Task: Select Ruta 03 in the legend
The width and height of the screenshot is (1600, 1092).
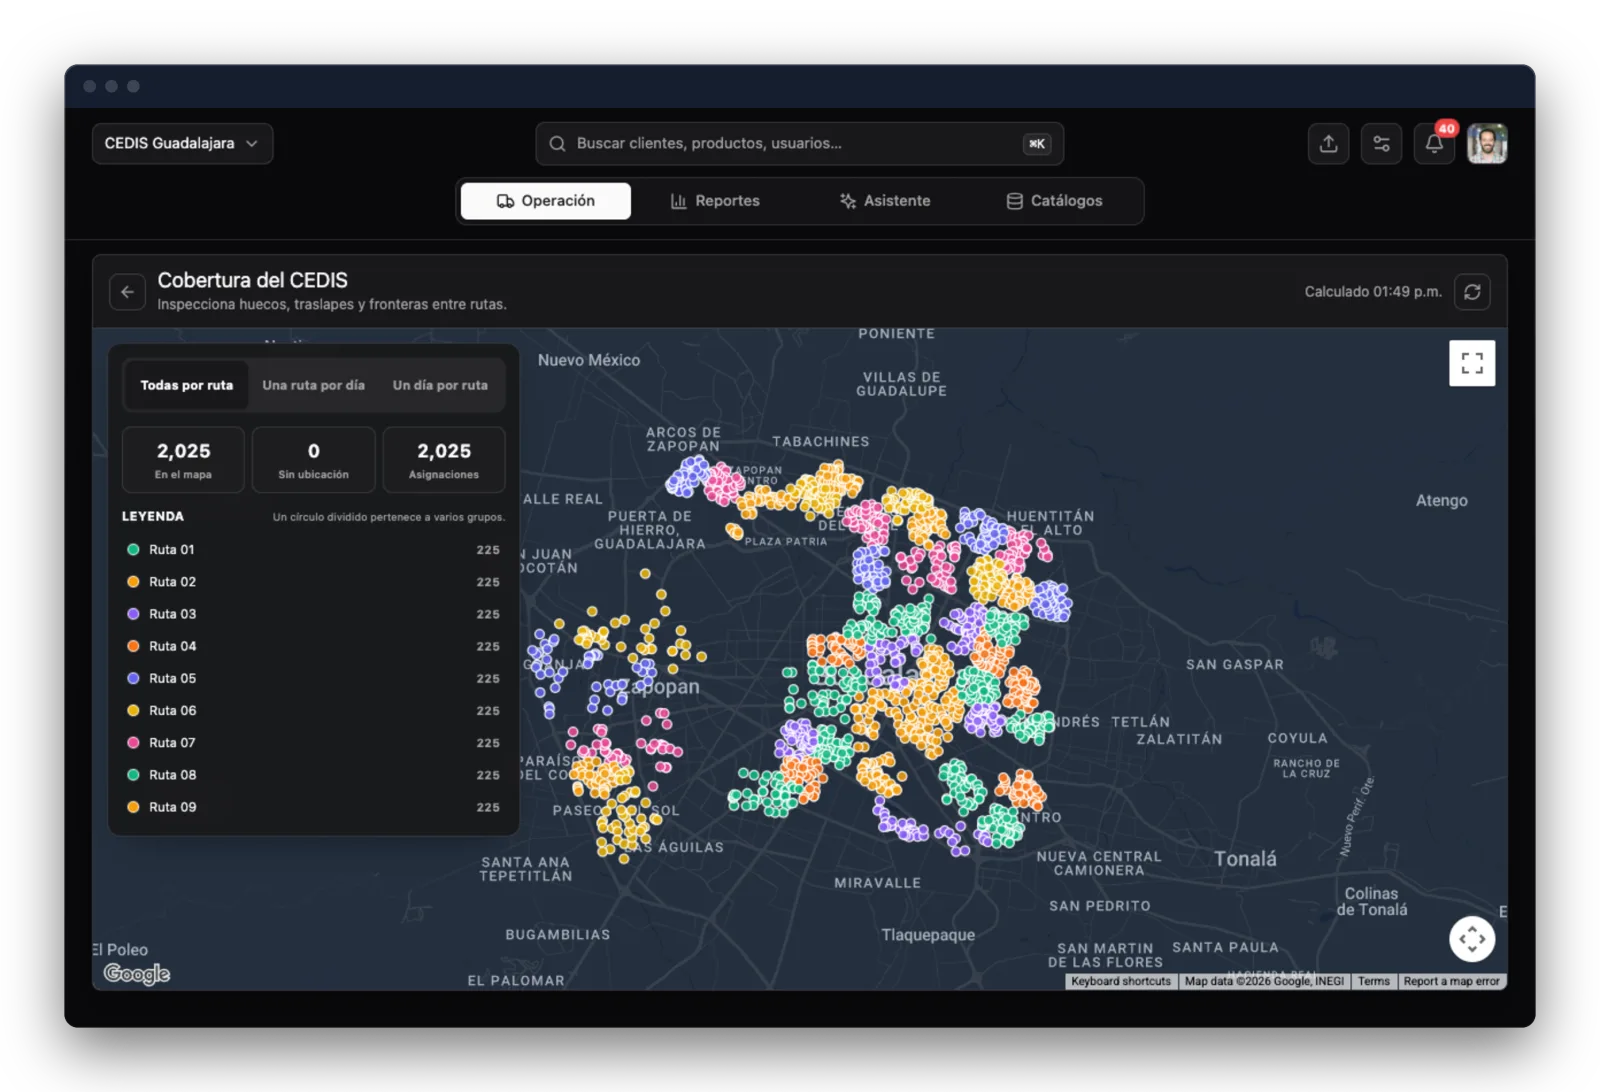Action: [x=313, y=614]
